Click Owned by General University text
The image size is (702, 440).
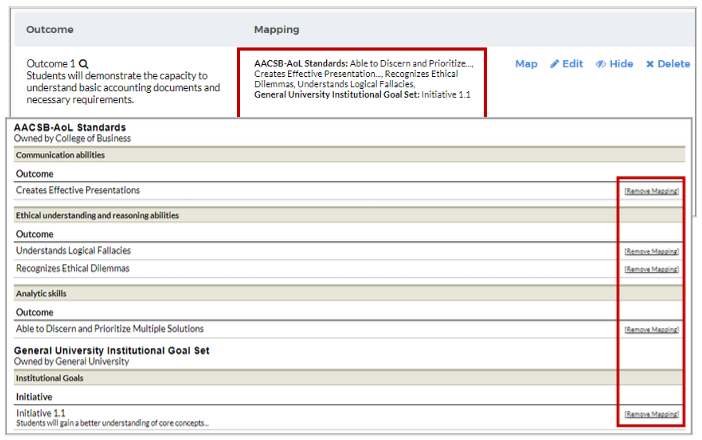(x=71, y=362)
